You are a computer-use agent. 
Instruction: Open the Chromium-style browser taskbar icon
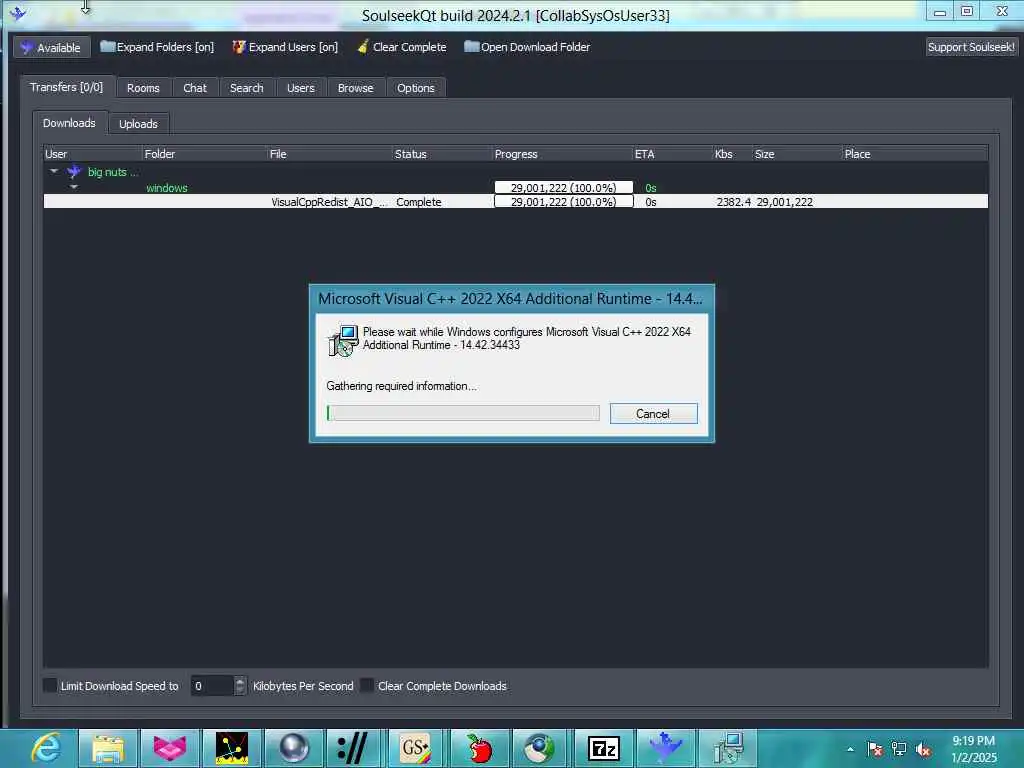tap(541, 748)
